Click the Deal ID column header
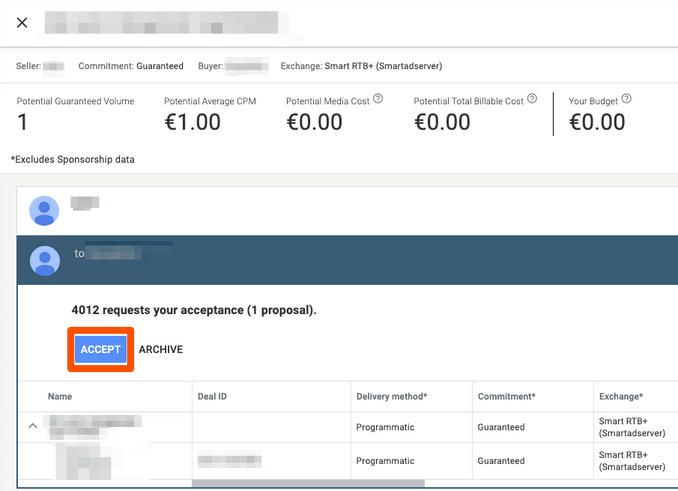678x491 pixels. [214, 397]
